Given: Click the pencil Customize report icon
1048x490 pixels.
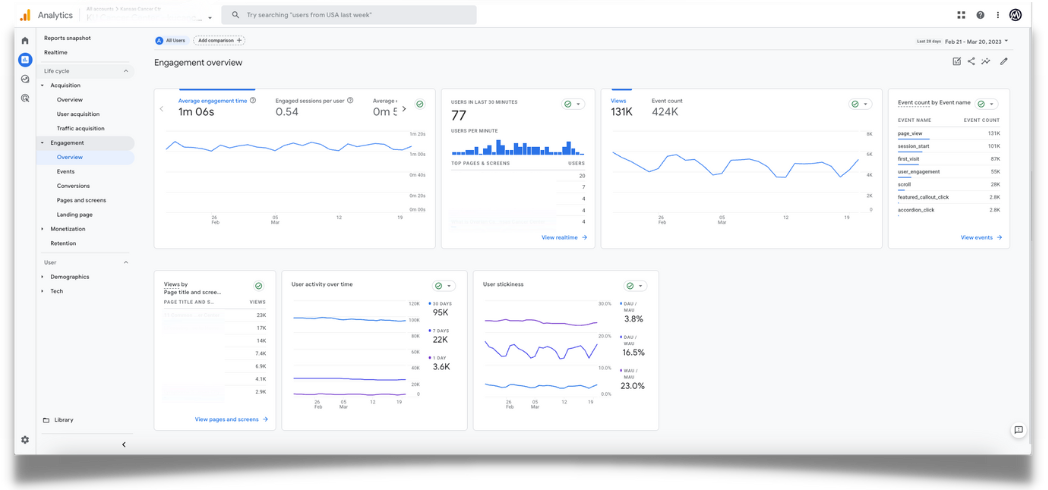Looking at the screenshot, I should coord(1003,62).
